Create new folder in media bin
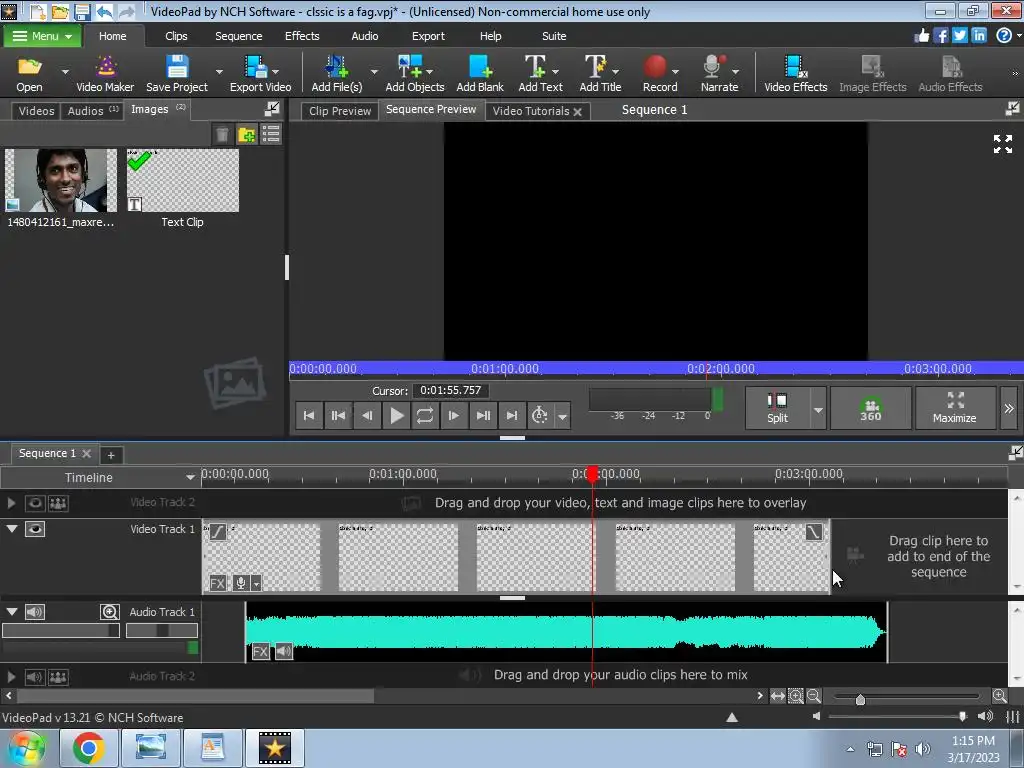Screen dimensions: 1024x768 tap(246, 135)
